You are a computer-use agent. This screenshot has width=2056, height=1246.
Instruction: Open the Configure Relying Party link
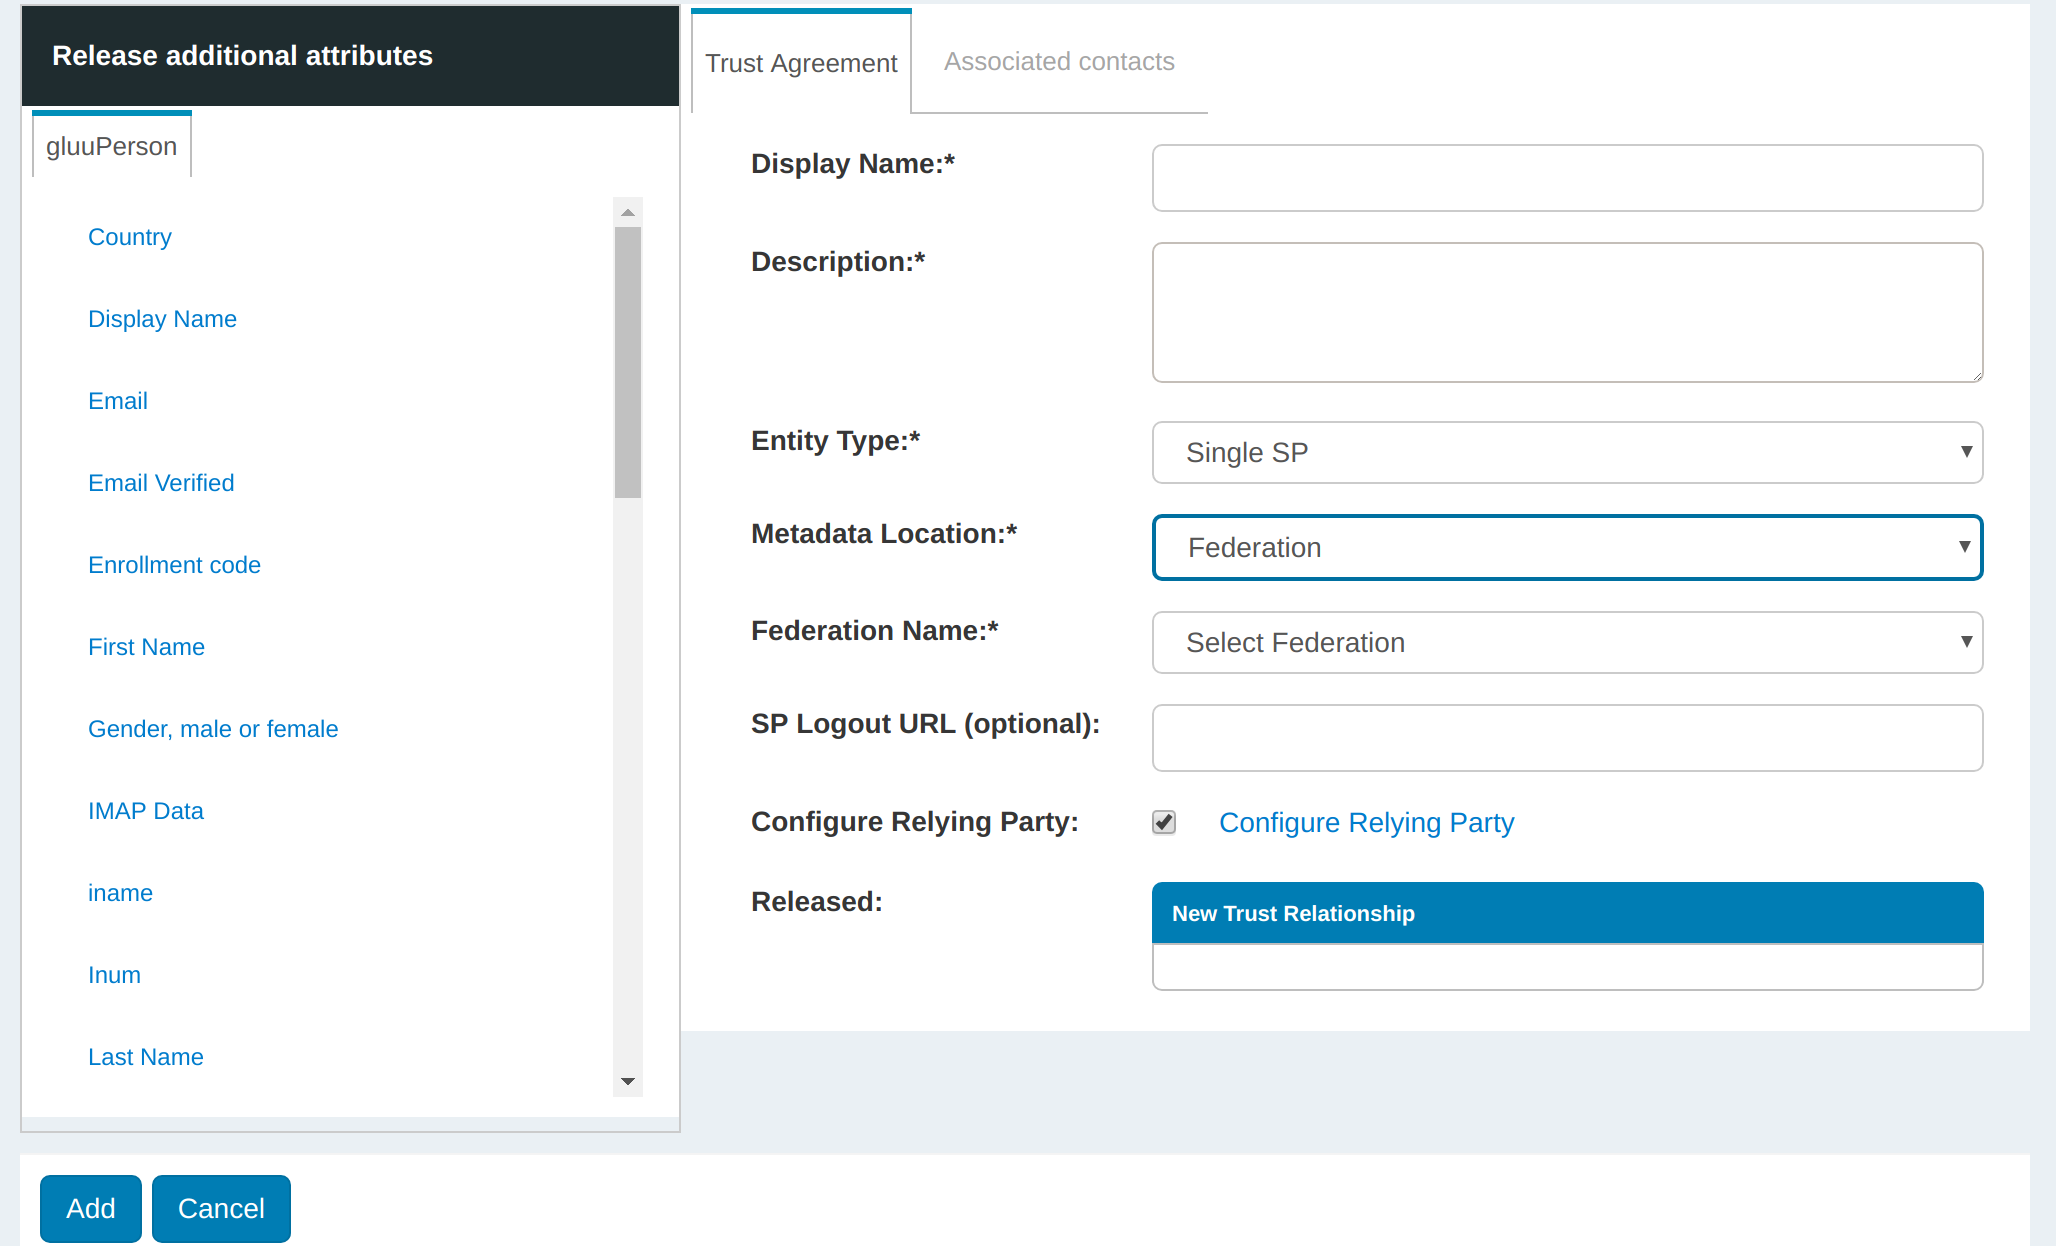[1366, 822]
